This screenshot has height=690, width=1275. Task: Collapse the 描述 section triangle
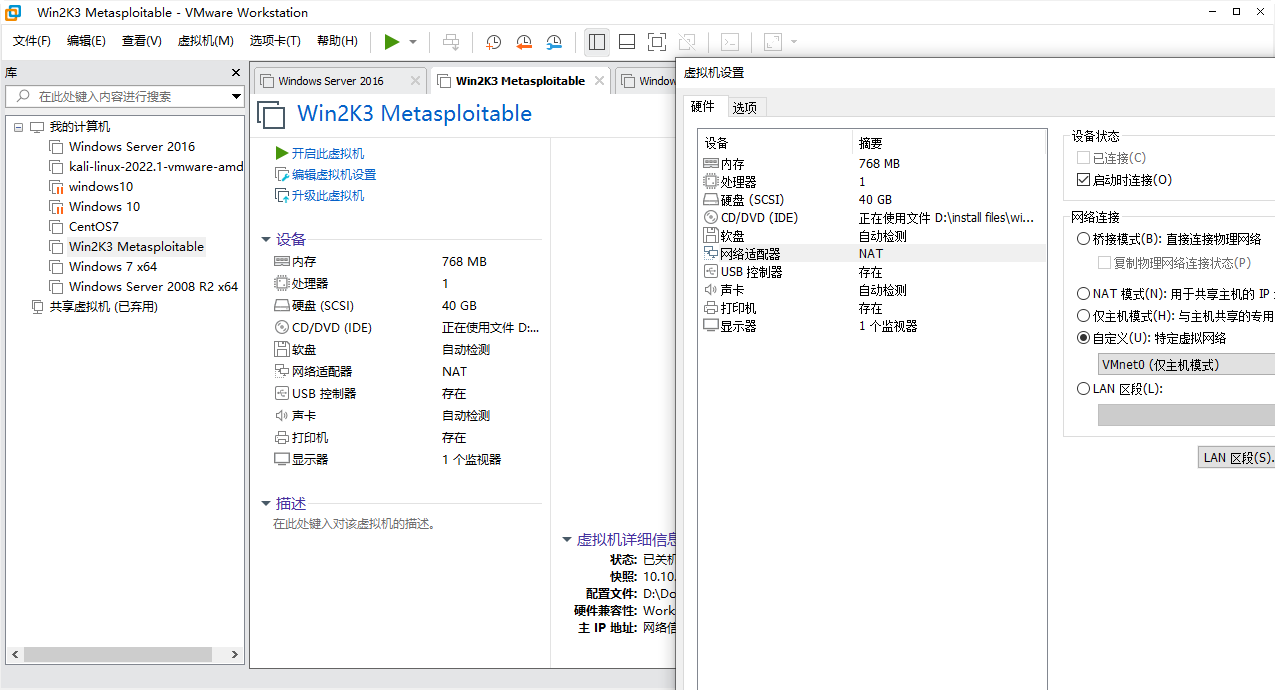click(266, 504)
